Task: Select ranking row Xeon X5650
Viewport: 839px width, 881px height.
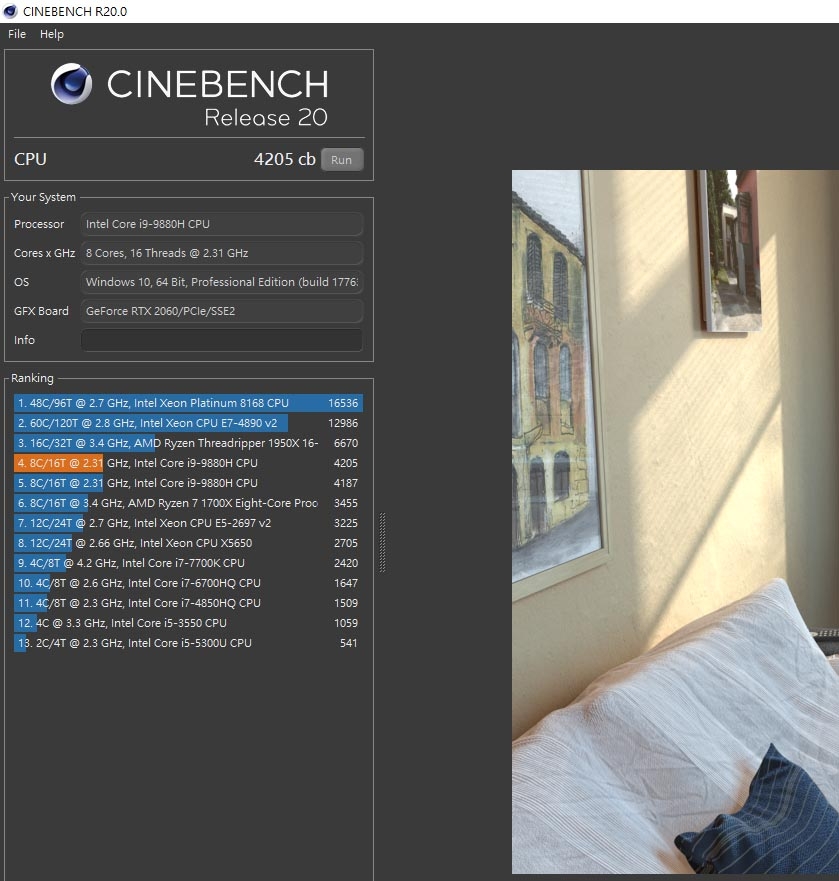Action: (x=188, y=543)
